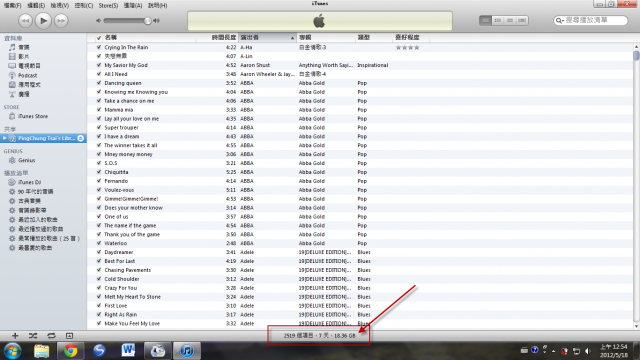Sort by Time column header
This screenshot has width=640, height=360.
point(217,38)
